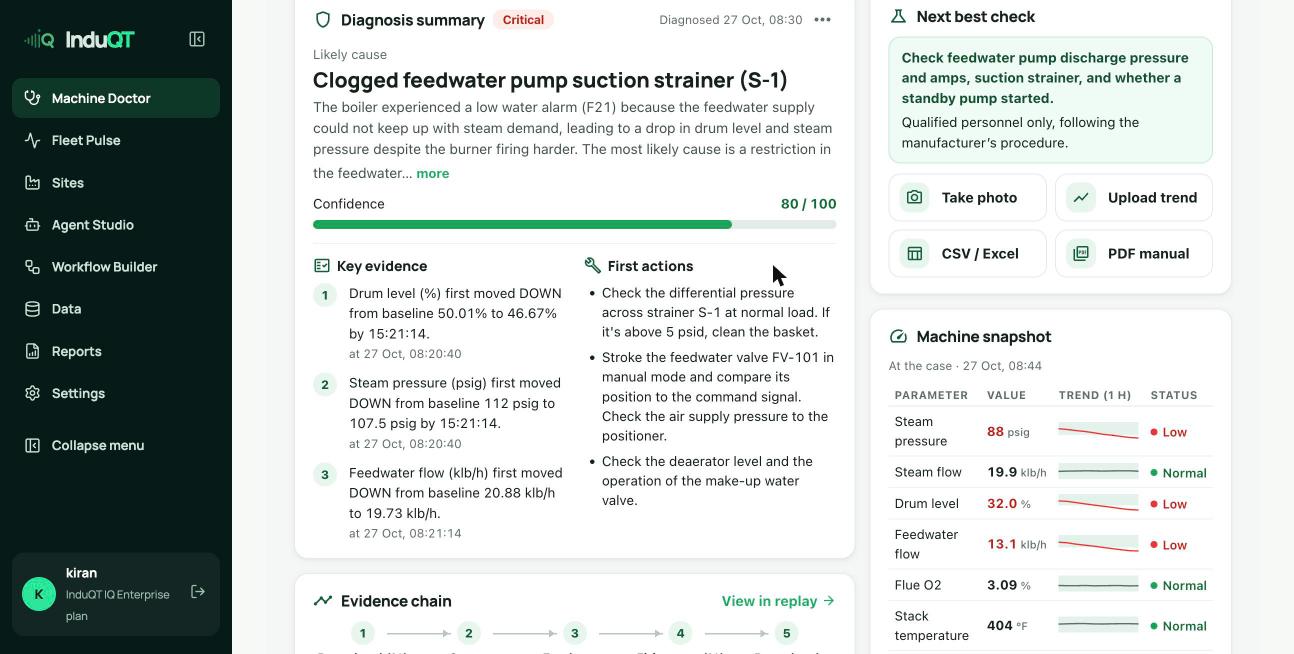
Task: Click the confidence progress bar
Action: [575, 225]
